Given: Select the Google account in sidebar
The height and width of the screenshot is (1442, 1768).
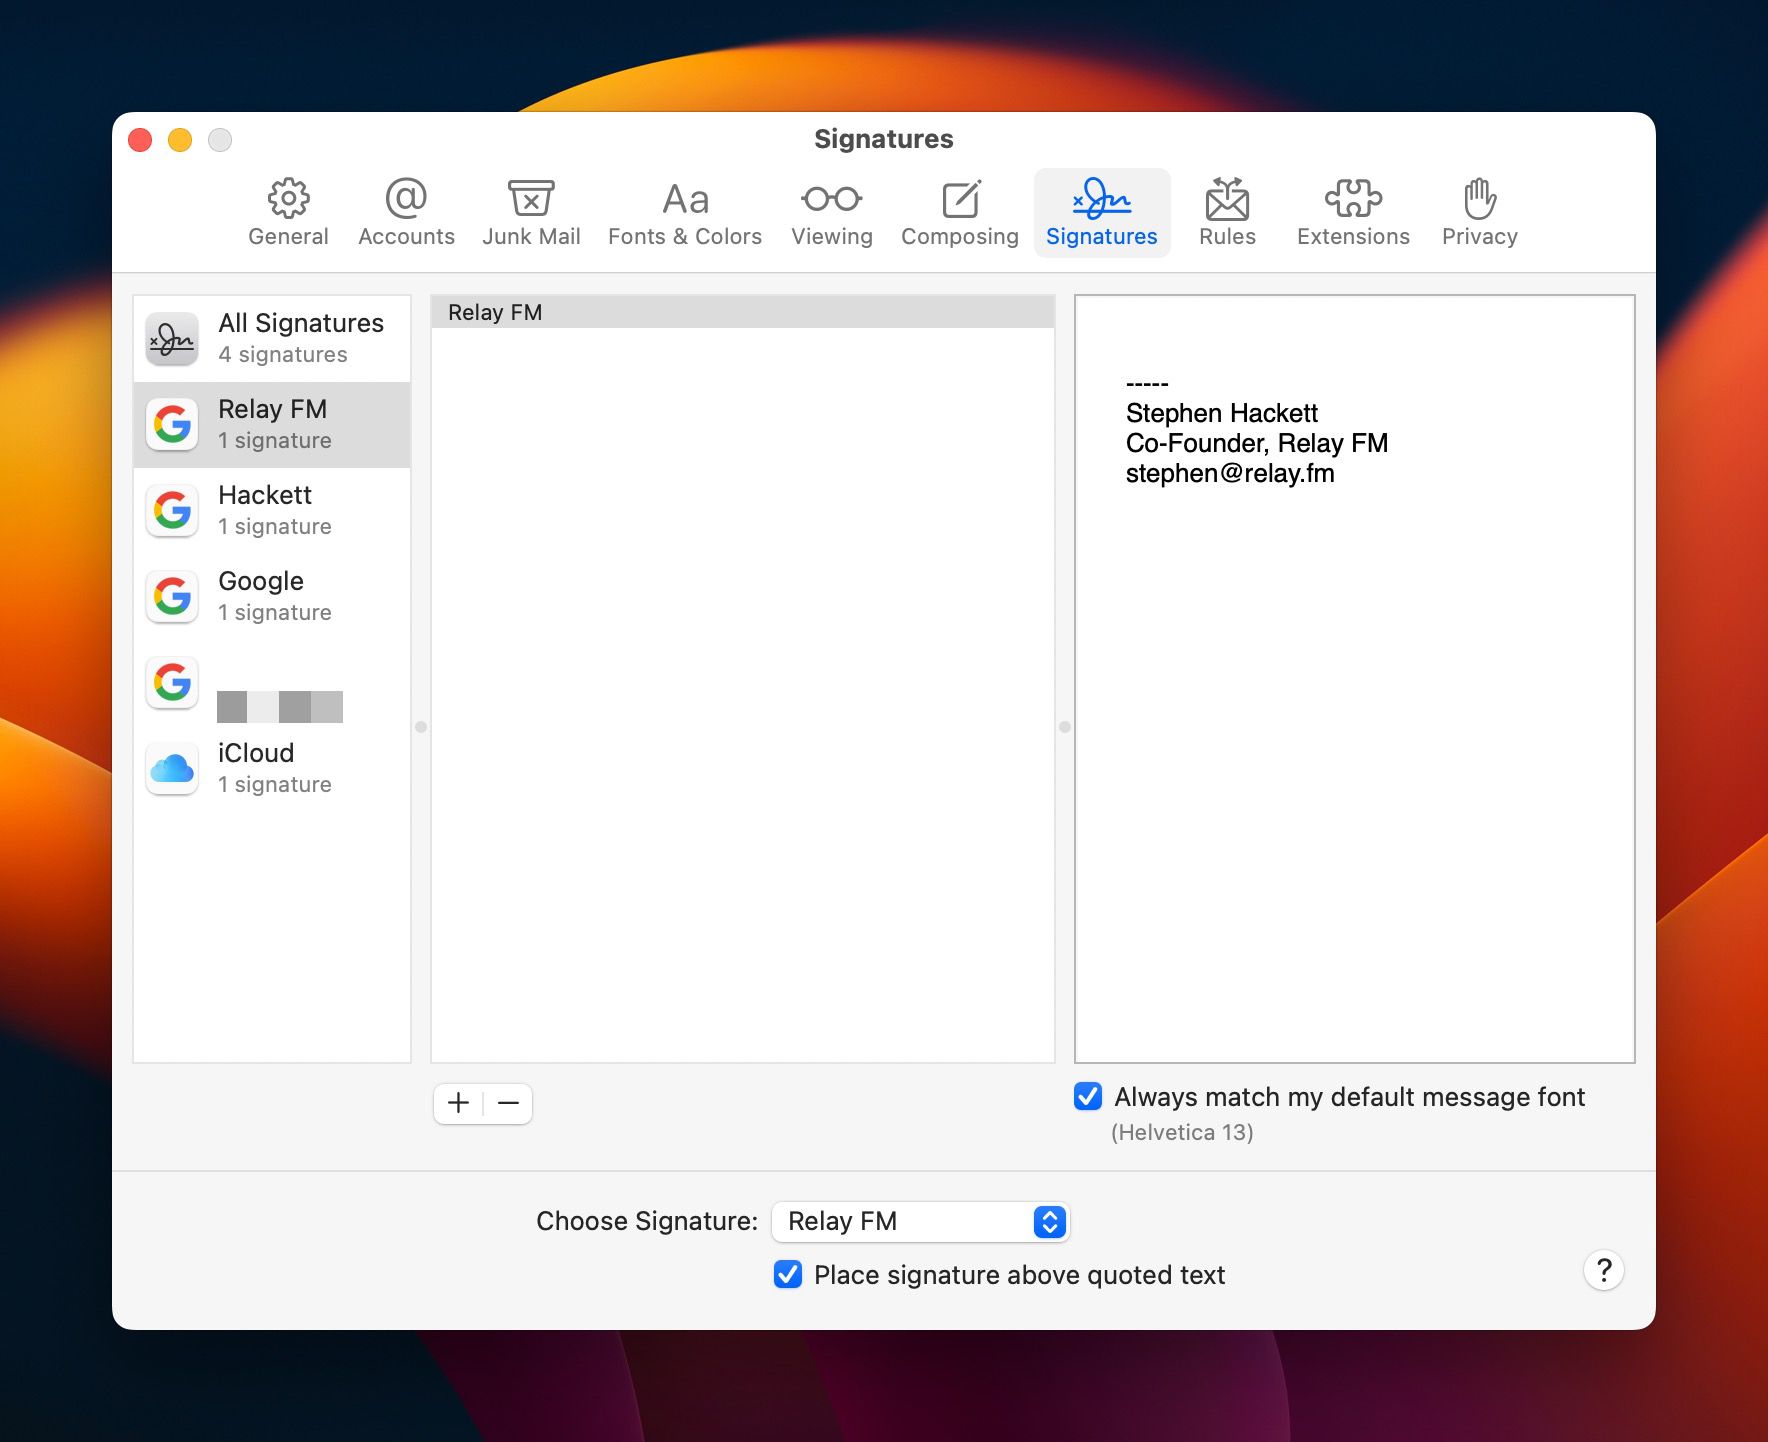Looking at the screenshot, I should pos(272,595).
